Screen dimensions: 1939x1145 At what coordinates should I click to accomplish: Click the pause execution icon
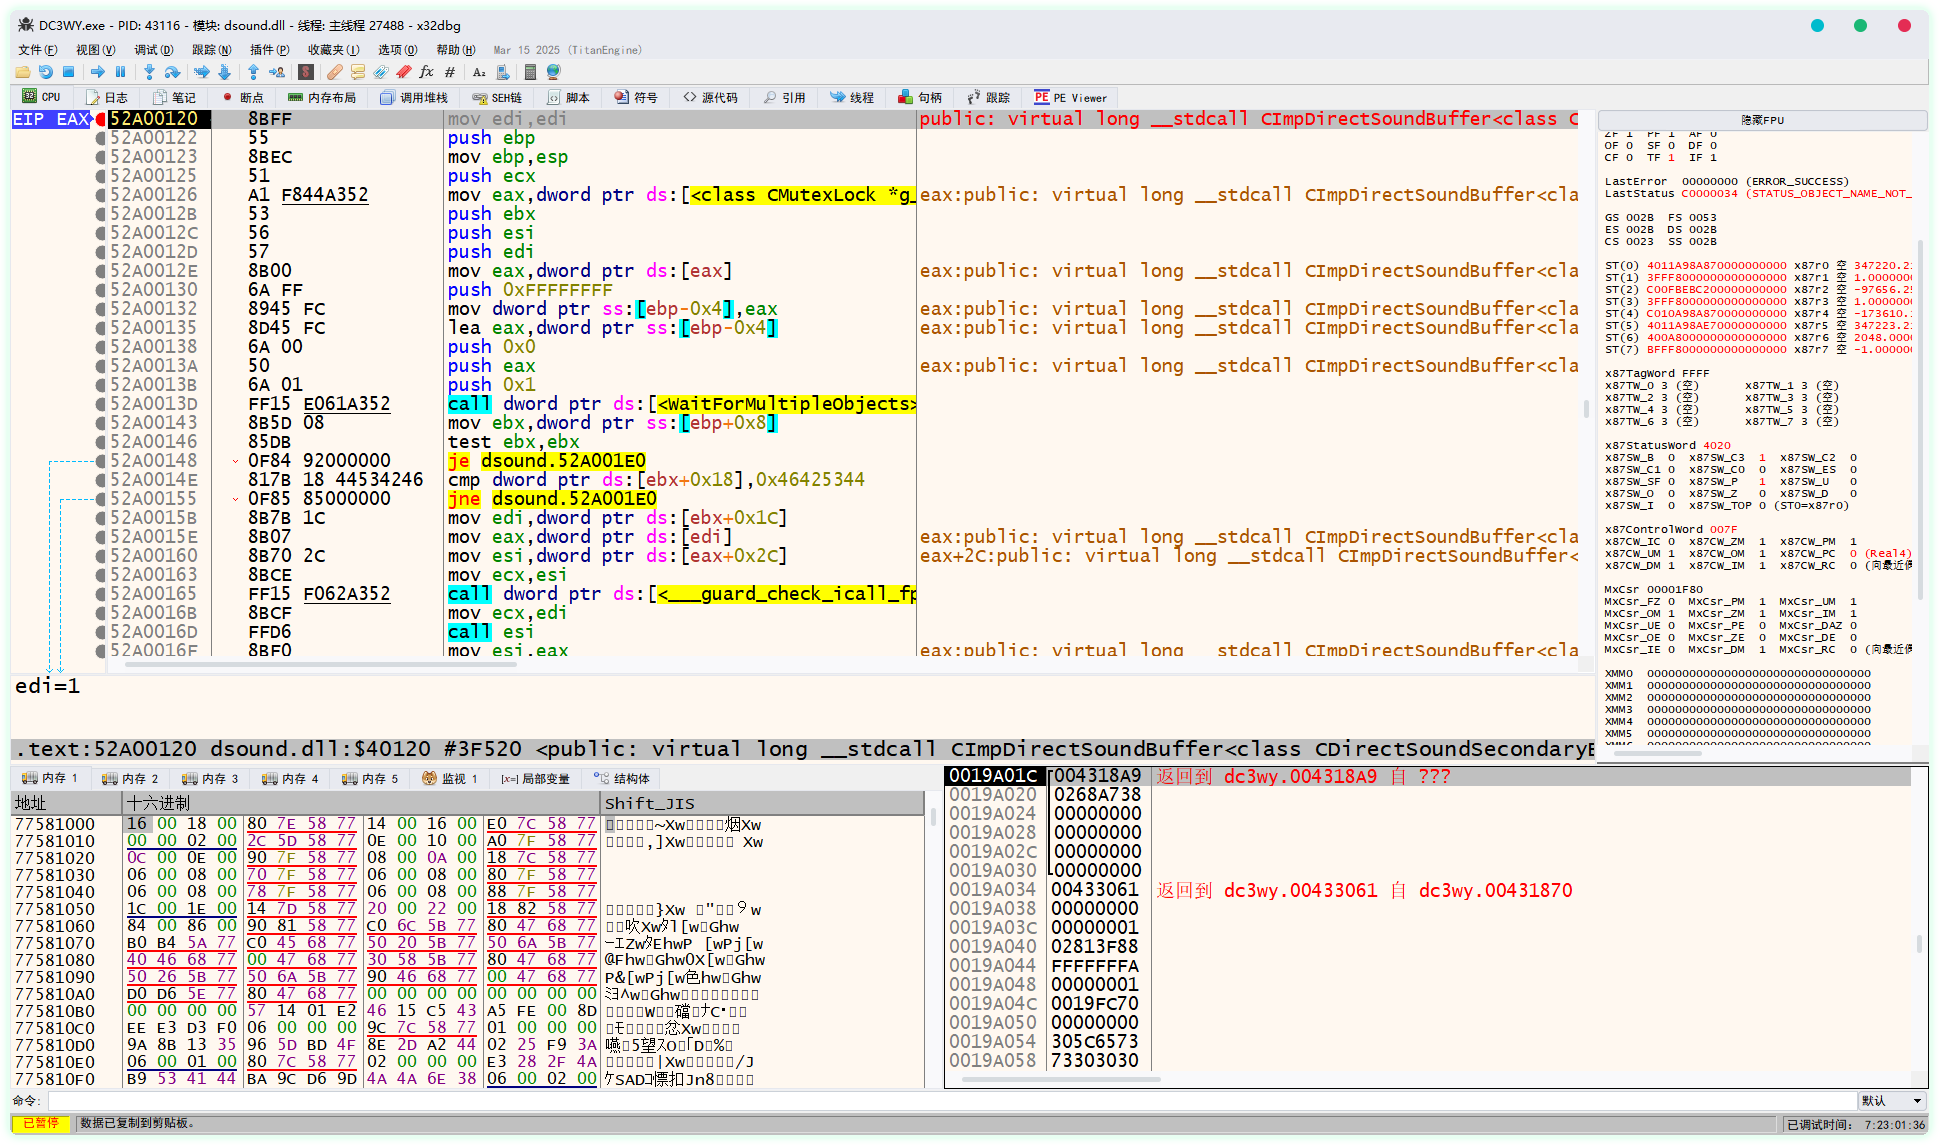[121, 72]
